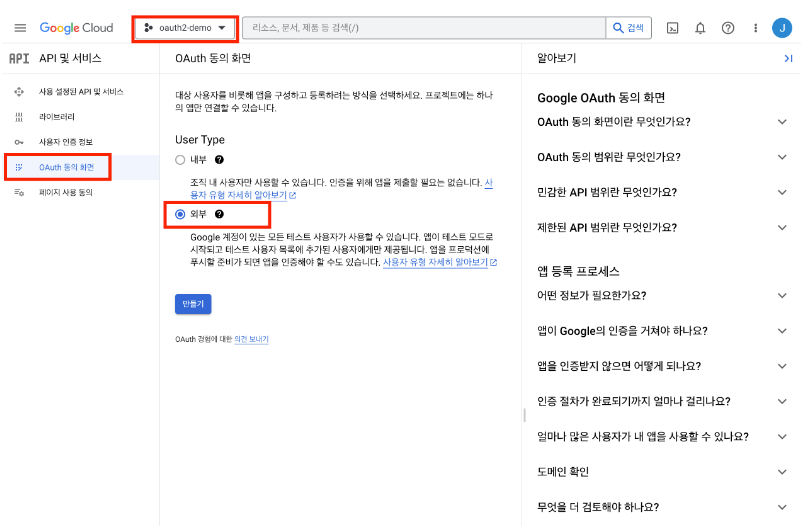
Task: Open the three-dot settings menu
Action: pyautogui.click(x=756, y=28)
